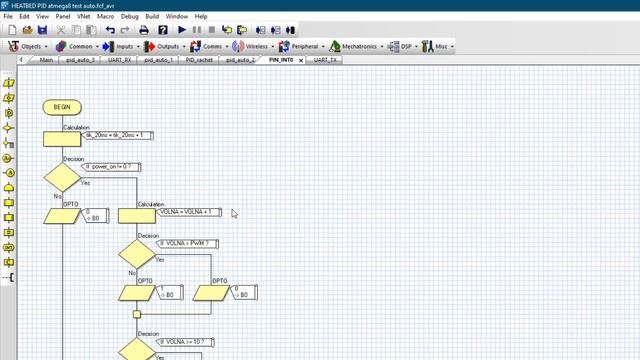
Task: Open the VNet menu
Action: 83,16
